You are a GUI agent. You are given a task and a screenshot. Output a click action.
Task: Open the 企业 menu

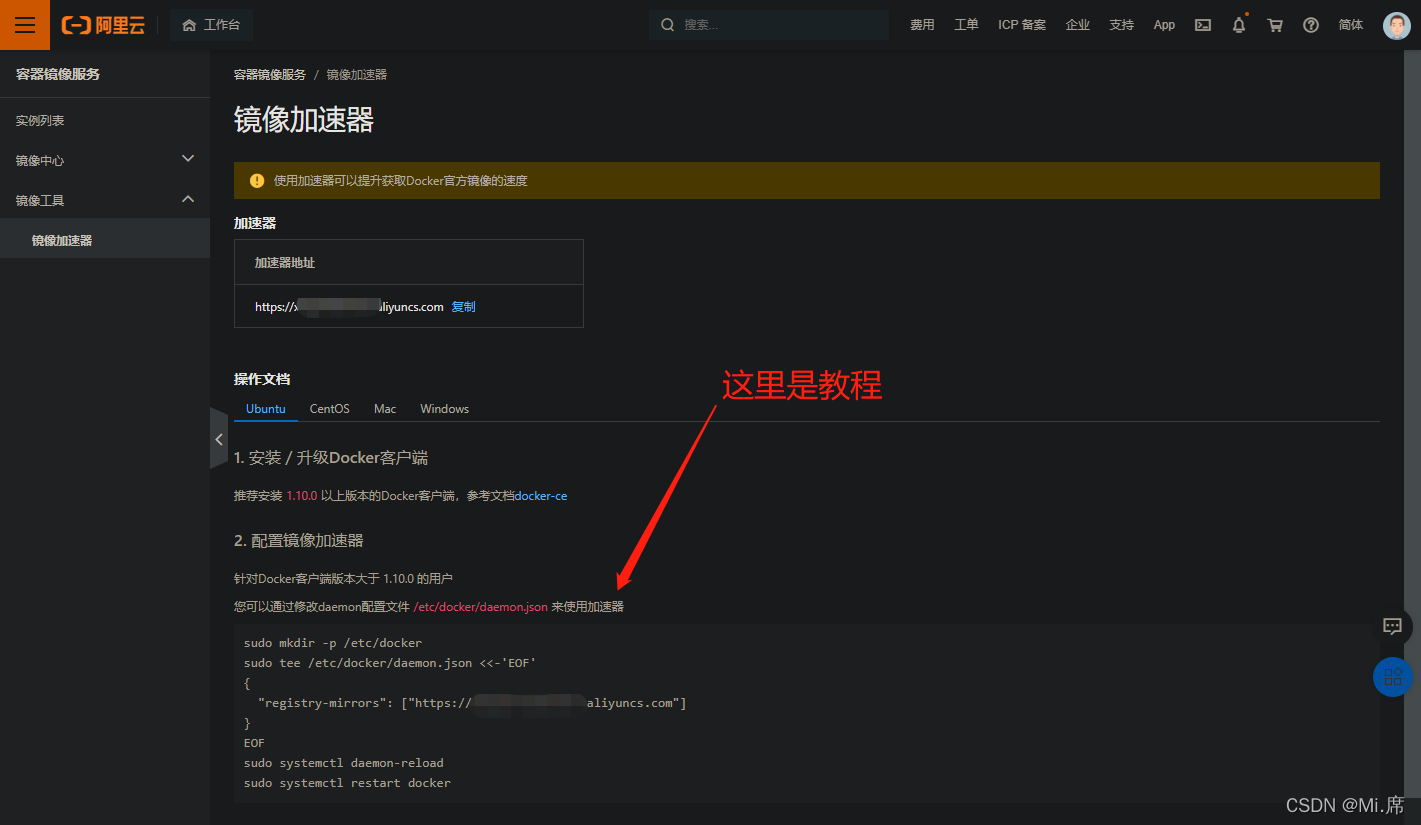tap(1078, 25)
